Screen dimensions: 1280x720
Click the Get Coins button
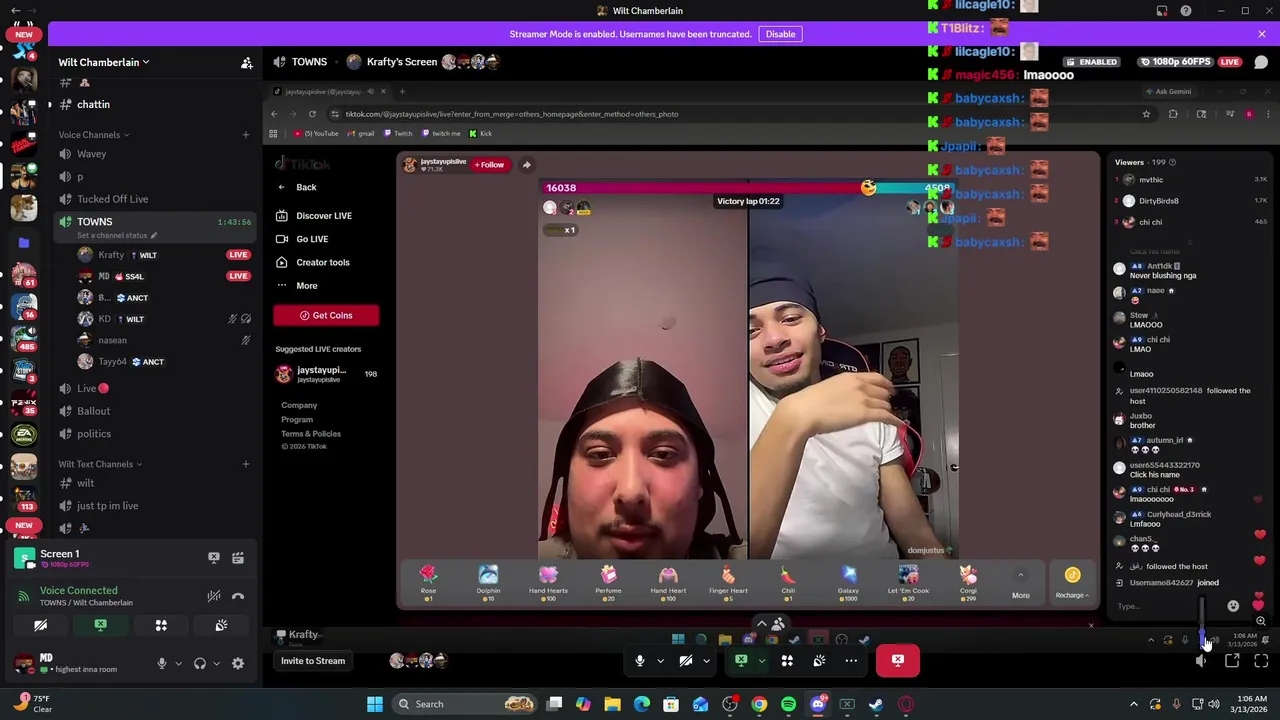(326, 315)
